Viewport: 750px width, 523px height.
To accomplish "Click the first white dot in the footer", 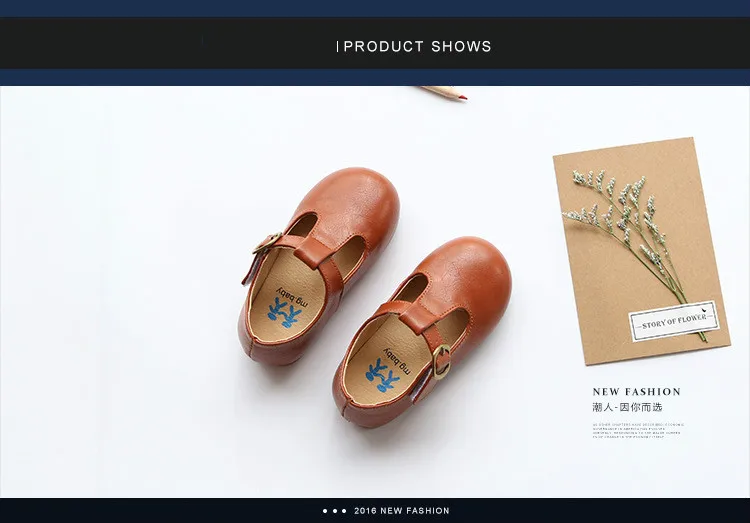I will pos(325,511).
